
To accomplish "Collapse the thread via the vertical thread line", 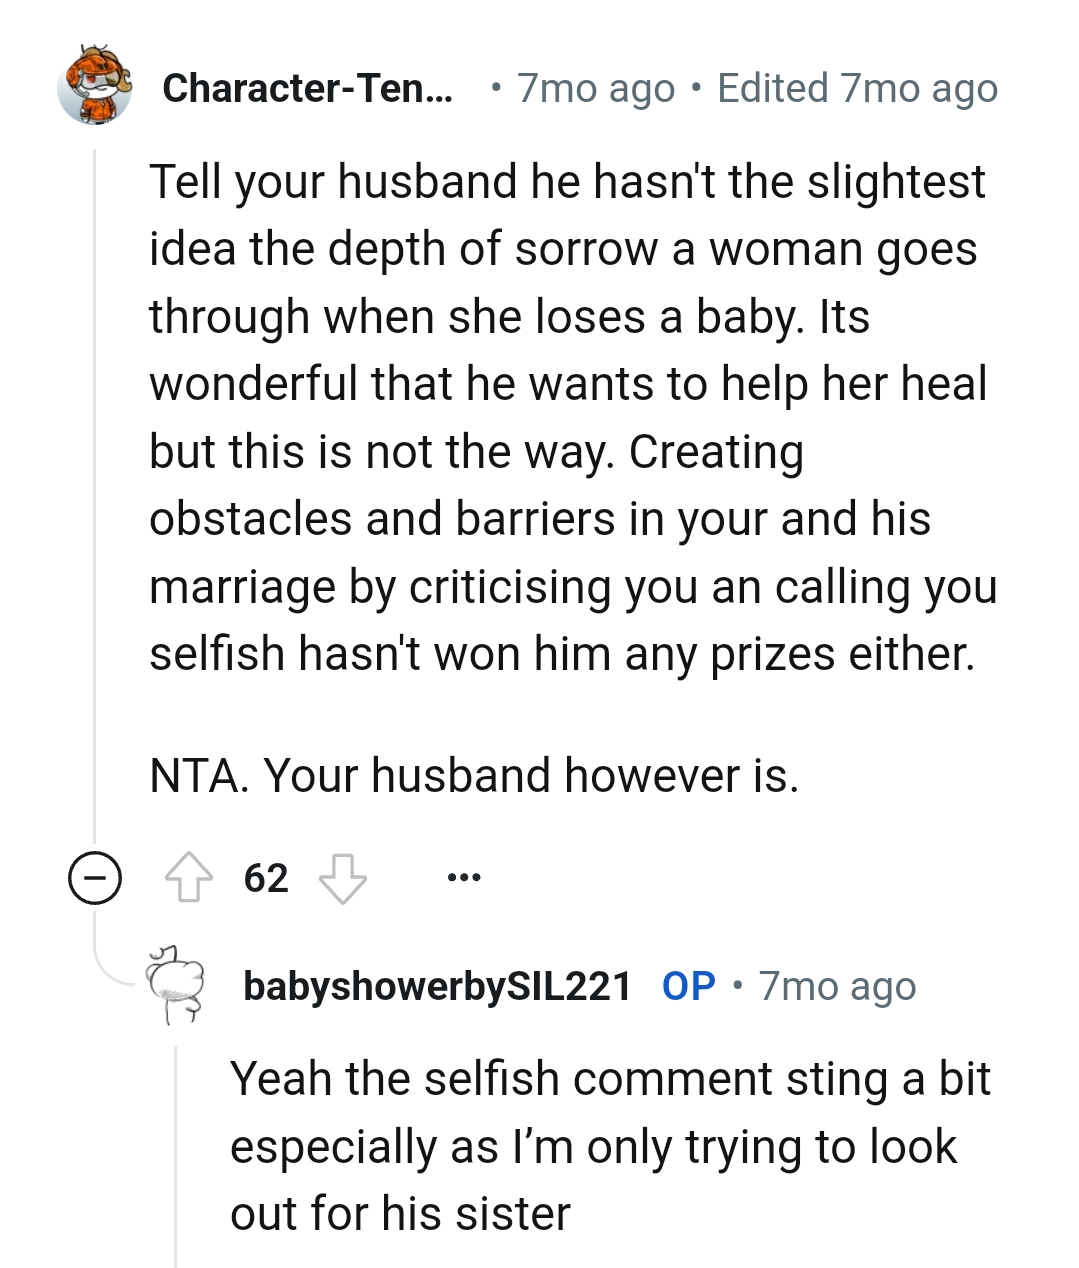I will (95, 500).
